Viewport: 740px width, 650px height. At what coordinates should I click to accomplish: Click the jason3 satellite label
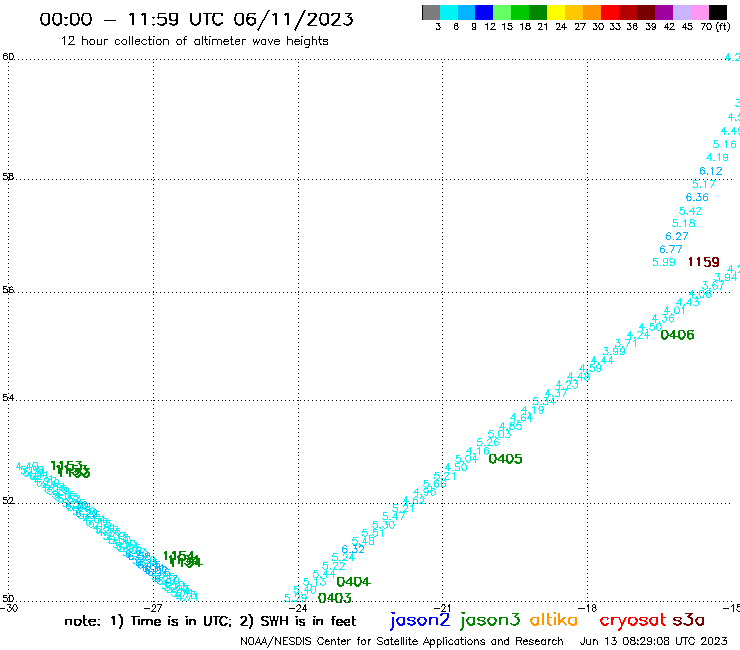(x=490, y=620)
